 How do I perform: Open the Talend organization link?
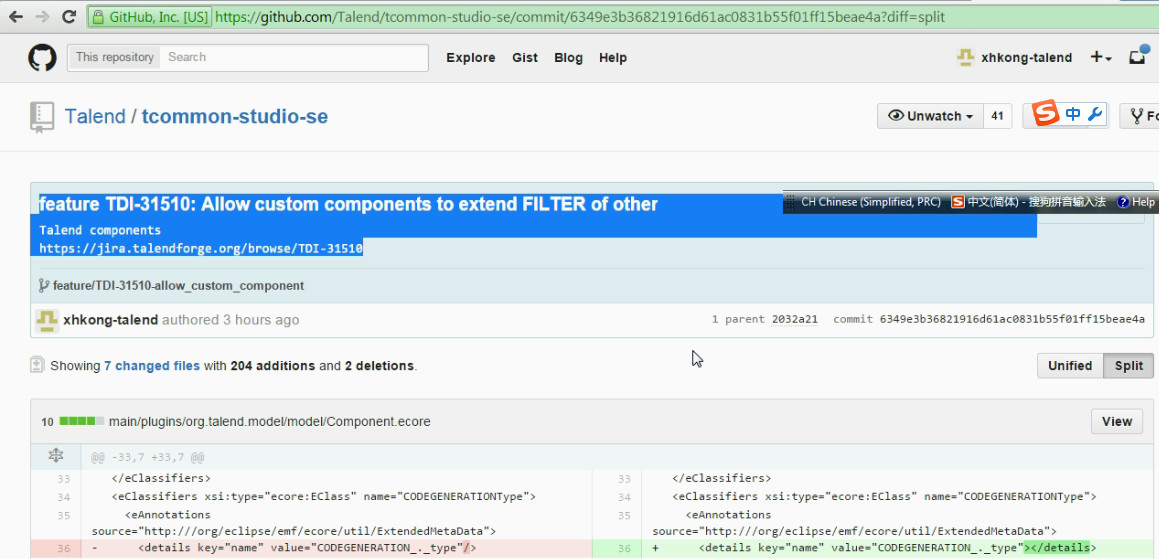tap(95, 117)
